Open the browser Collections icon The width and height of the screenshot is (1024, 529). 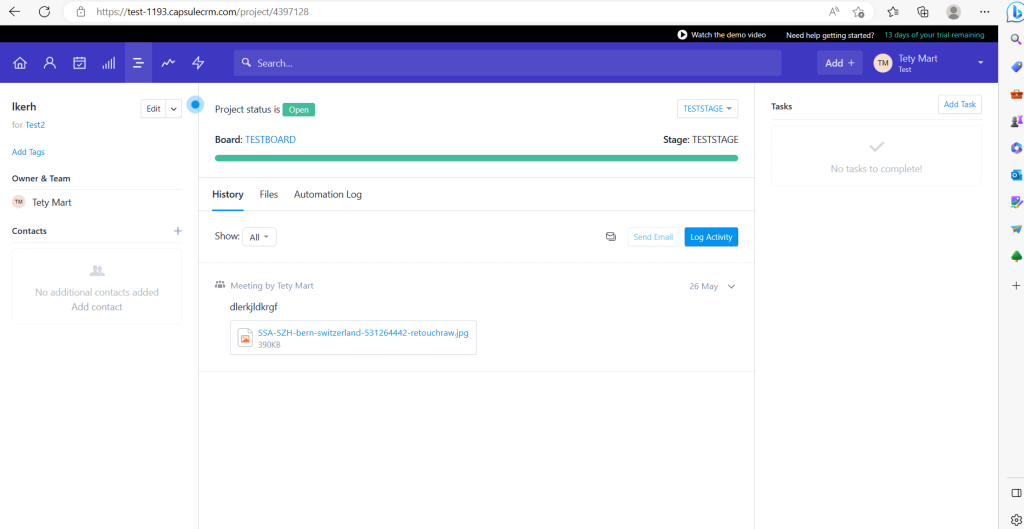[x=923, y=11]
